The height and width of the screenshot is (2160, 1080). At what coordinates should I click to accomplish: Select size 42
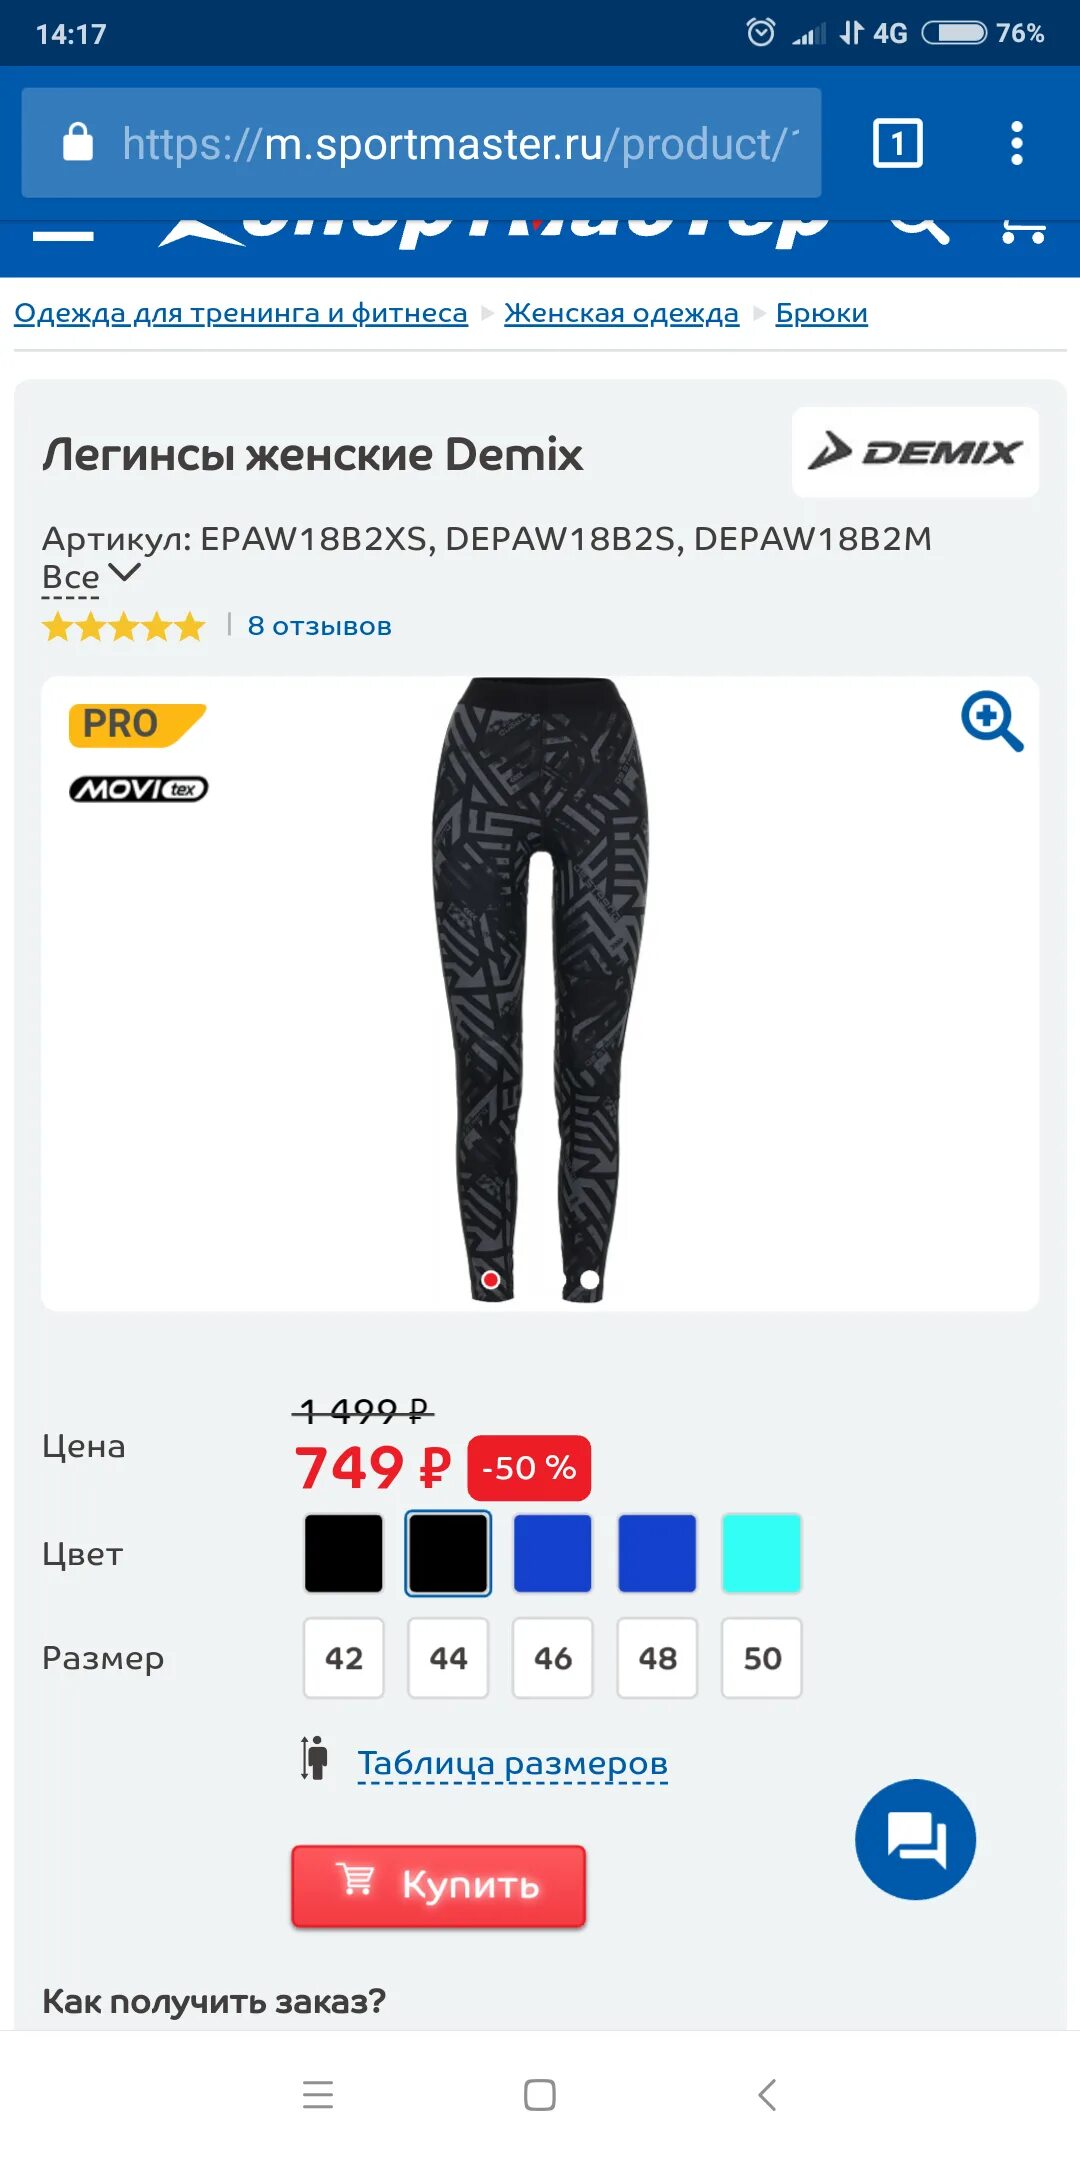click(x=344, y=1658)
